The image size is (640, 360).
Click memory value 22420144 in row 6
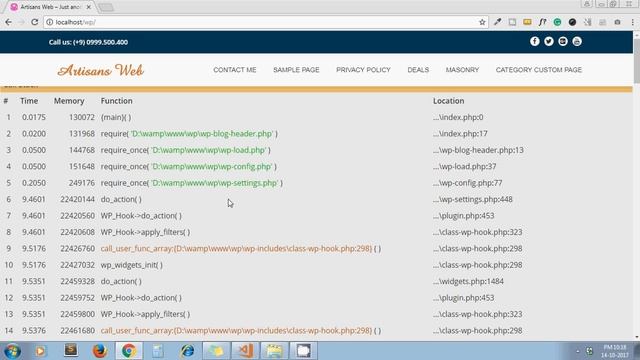pos(78,199)
